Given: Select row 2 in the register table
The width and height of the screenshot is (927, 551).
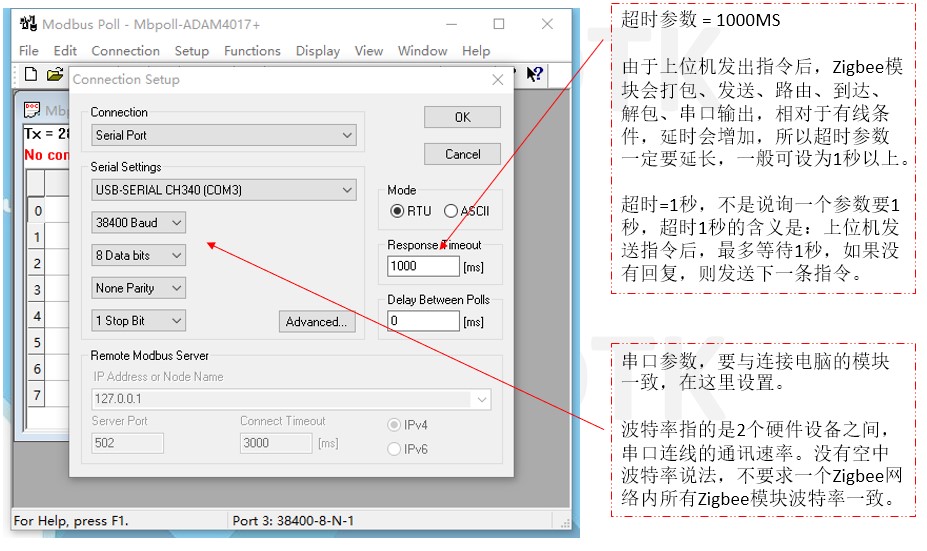Looking at the screenshot, I should pos(37,264).
